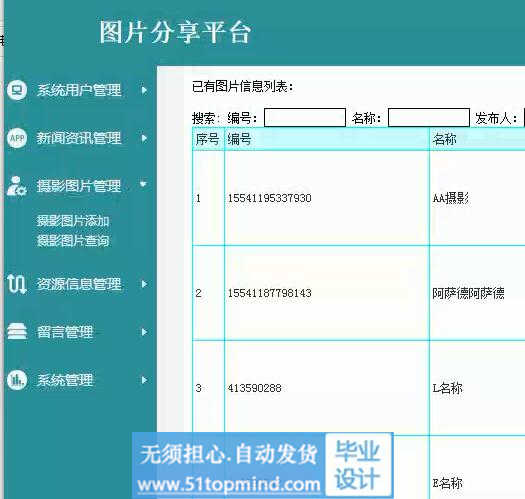Expand the 系统管理 arrow
Viewport: 525px width, 499px height.
pos(144,380)
